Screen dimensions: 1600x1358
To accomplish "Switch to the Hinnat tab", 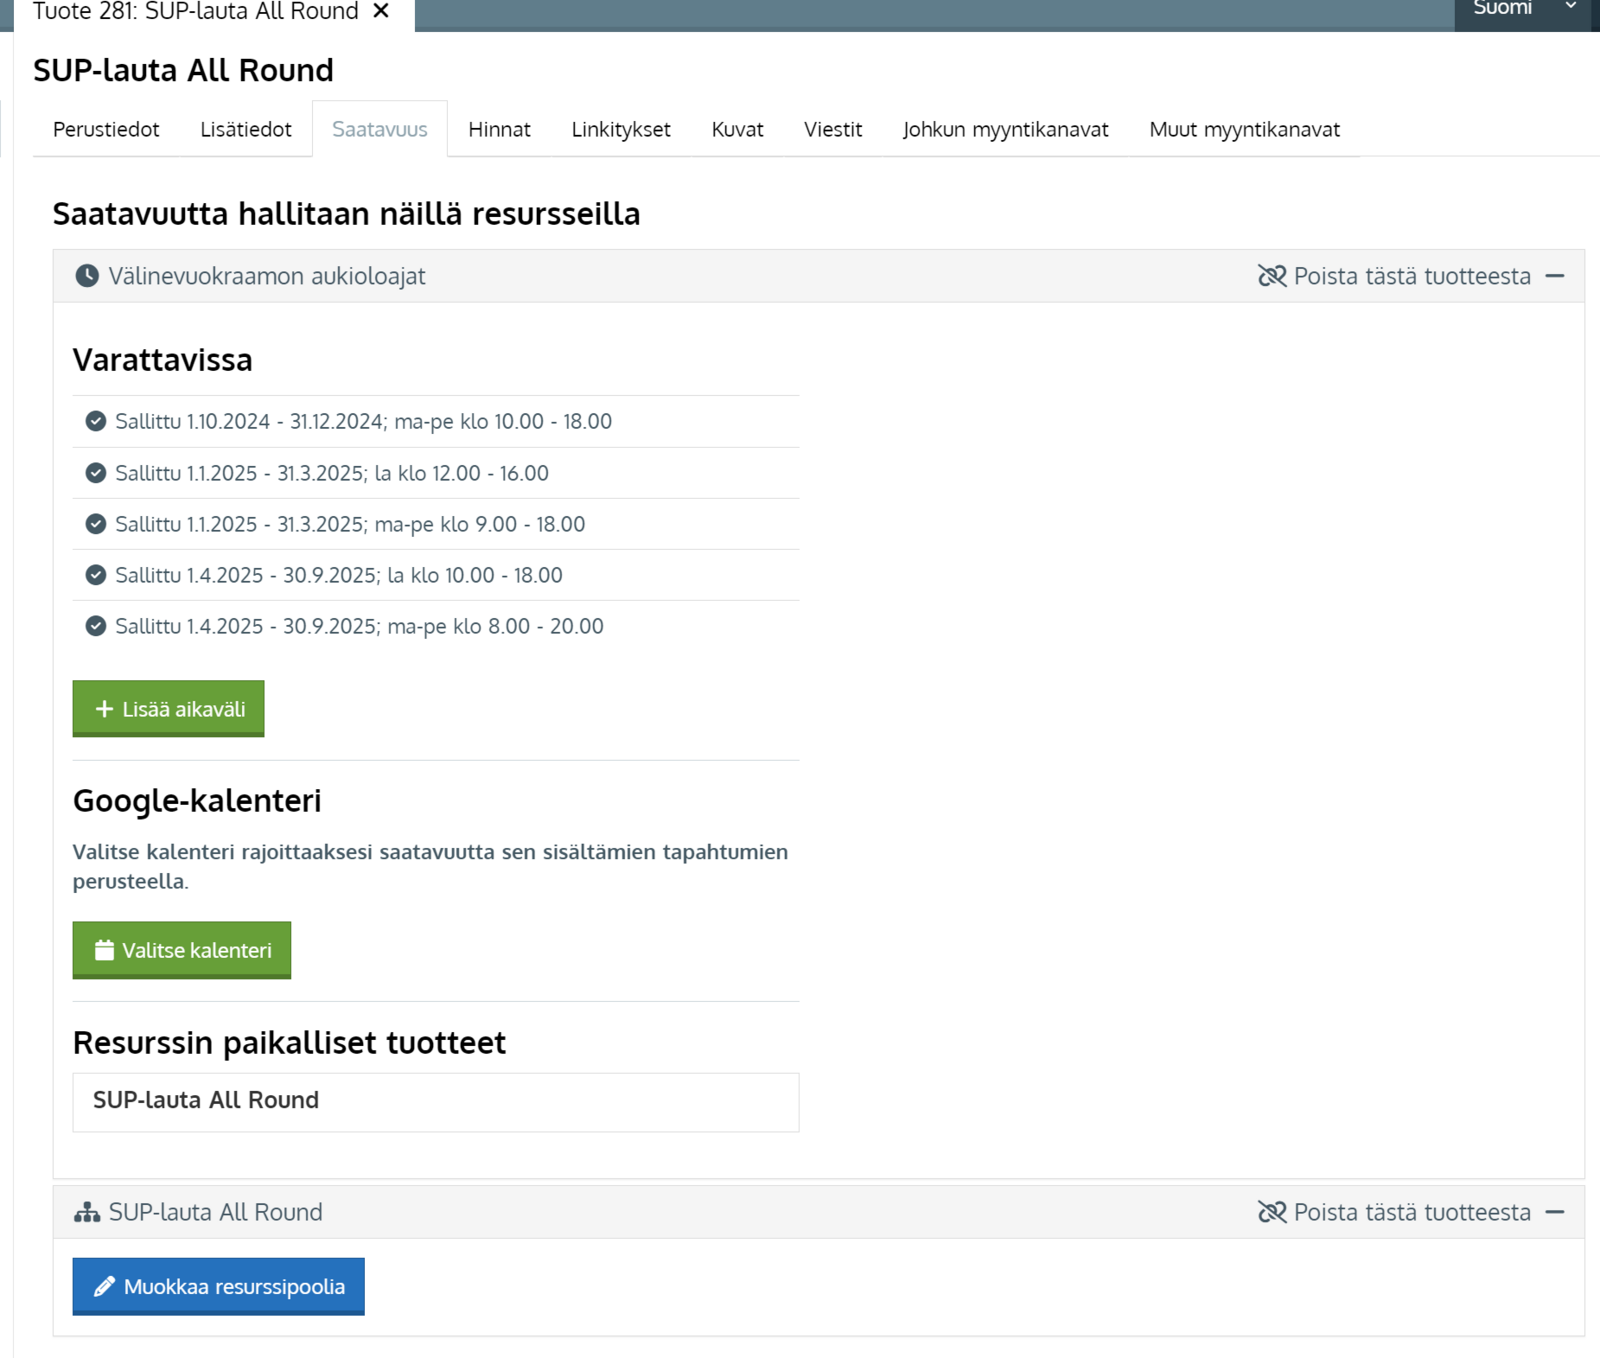I will pos(499,129).
